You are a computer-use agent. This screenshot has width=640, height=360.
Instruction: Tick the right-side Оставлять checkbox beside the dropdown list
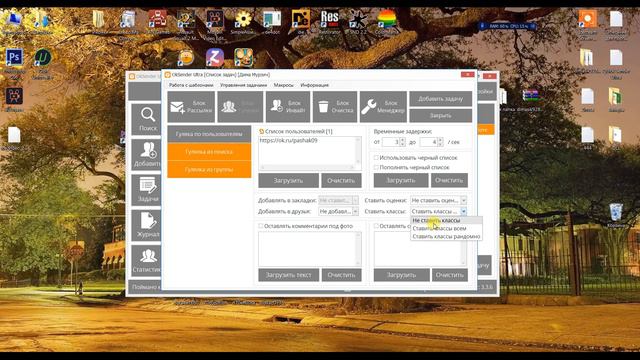[x=376, y=226]
